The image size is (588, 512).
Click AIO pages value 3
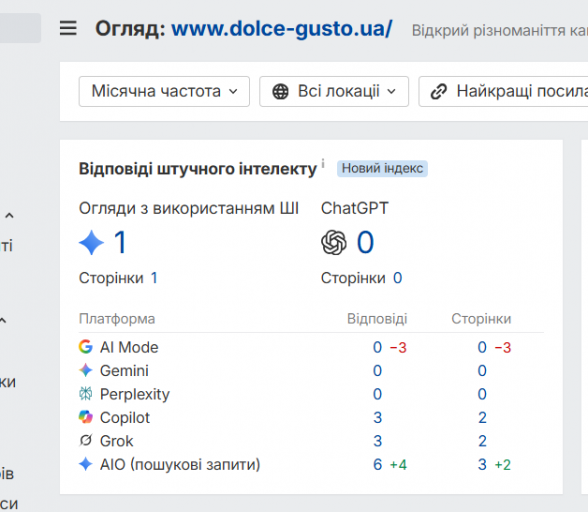tap(482, 465)
